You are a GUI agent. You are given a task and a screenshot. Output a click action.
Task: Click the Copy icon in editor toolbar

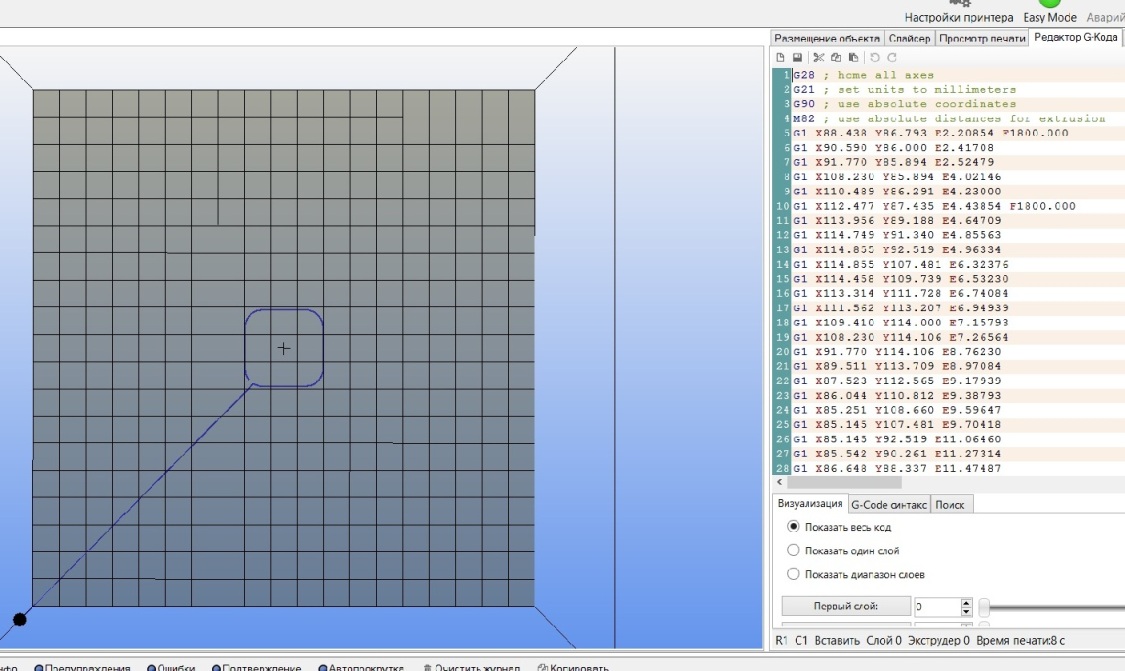(837, 58)
